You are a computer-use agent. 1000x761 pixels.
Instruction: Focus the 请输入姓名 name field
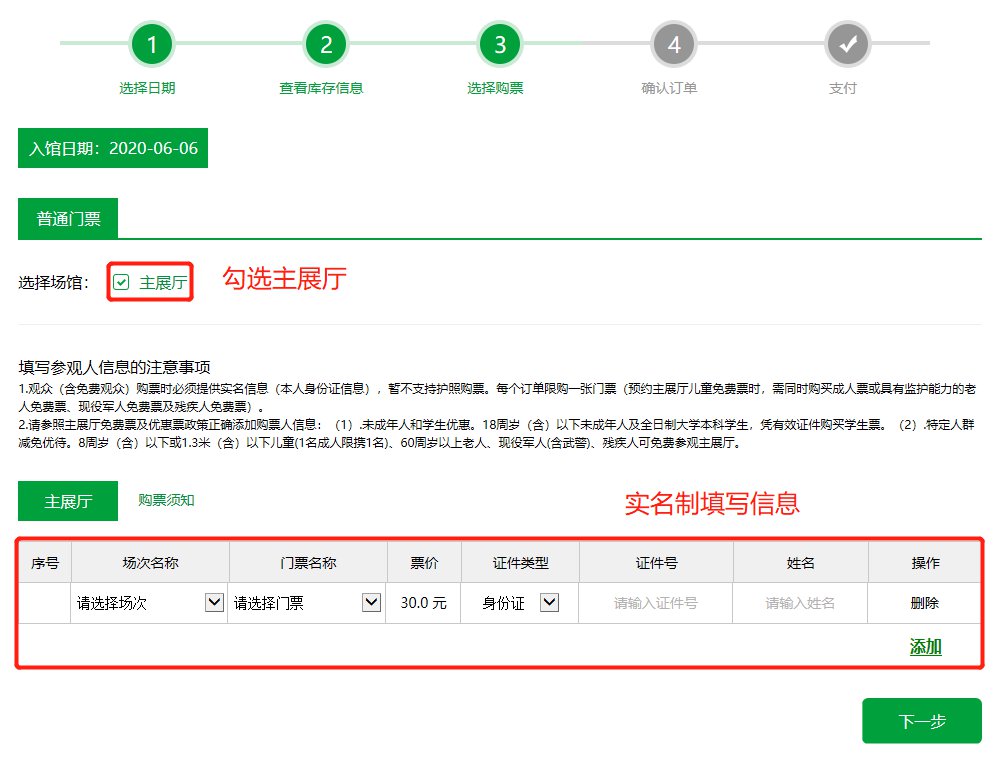click(x=800, y=603)
